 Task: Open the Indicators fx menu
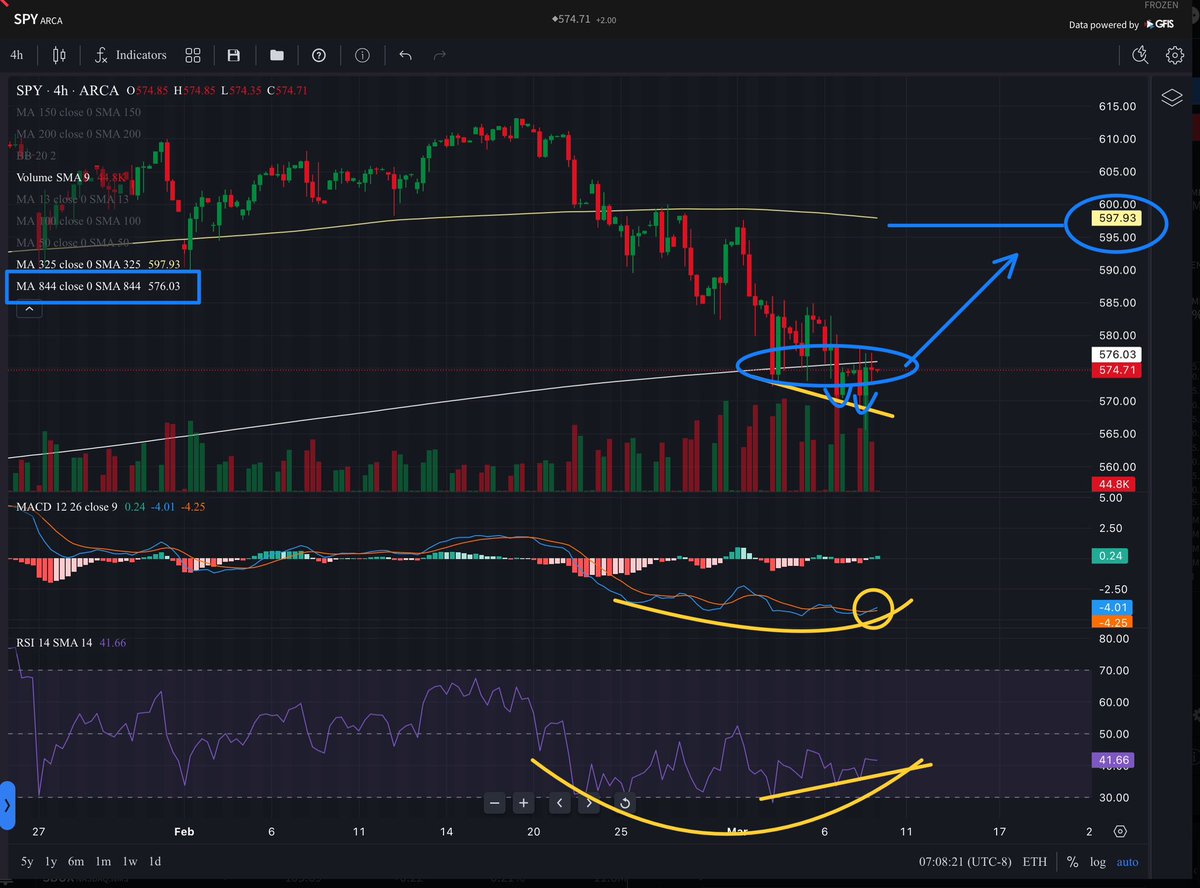[x=130, y=56]
